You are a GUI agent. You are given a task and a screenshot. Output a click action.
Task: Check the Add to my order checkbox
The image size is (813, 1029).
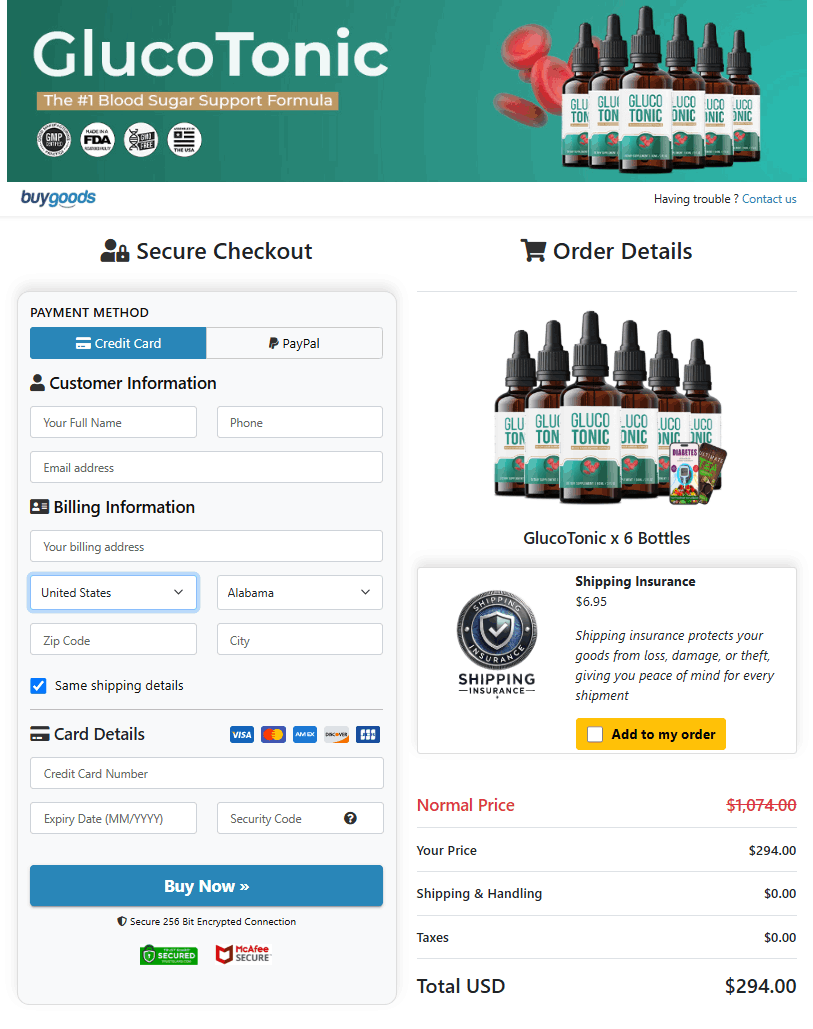(x=595, y=734)
